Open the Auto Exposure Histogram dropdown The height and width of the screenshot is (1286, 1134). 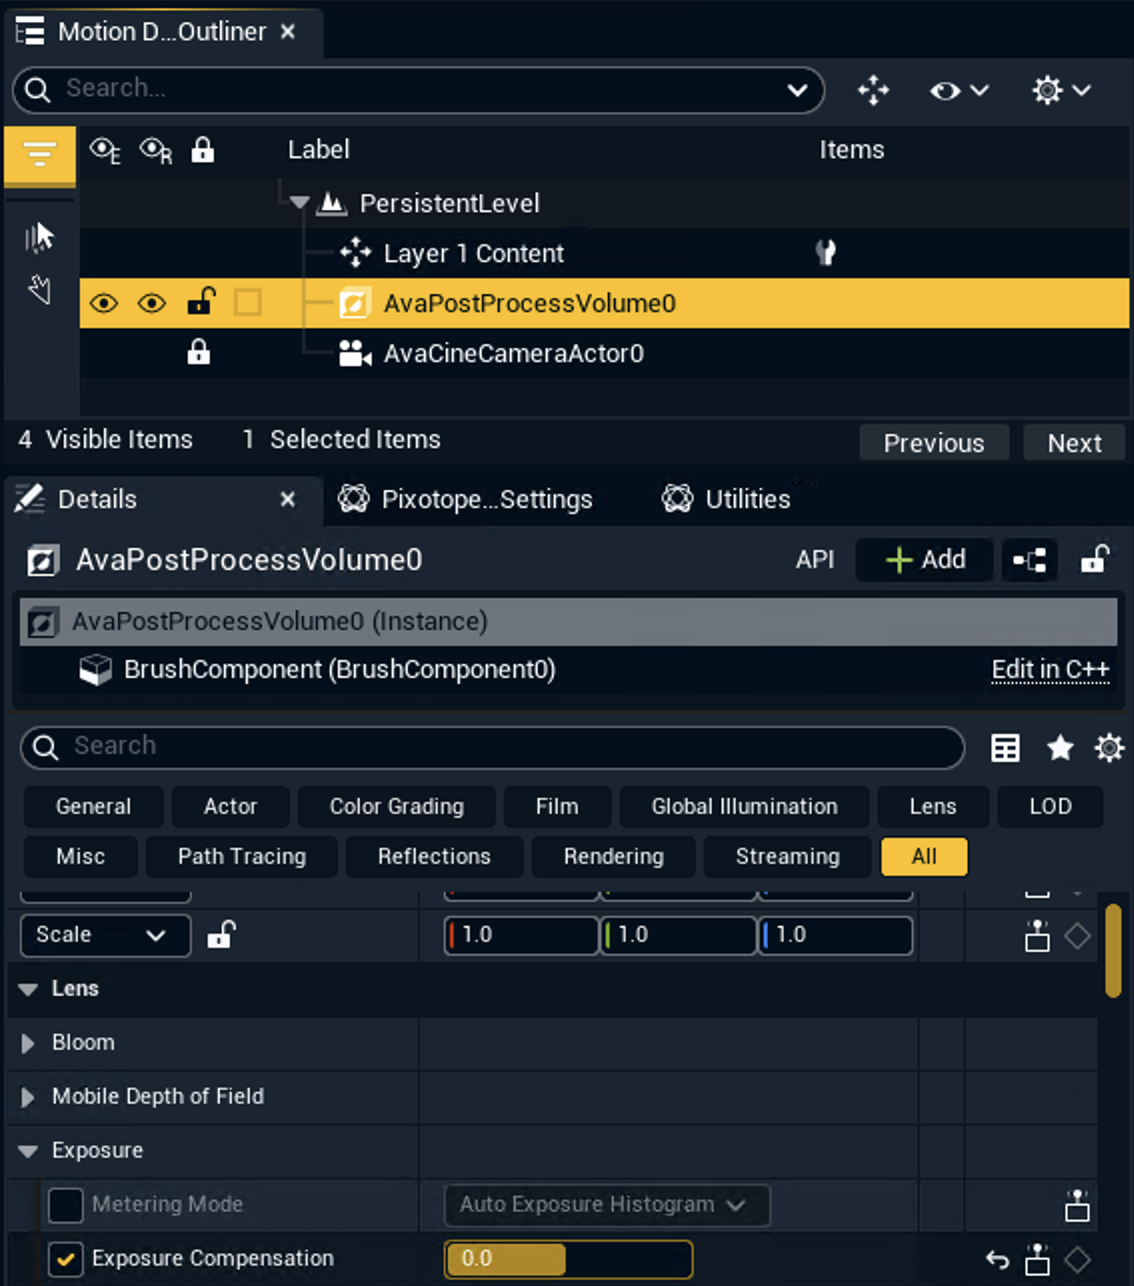pyautogui.click(x=606, y=1205)
